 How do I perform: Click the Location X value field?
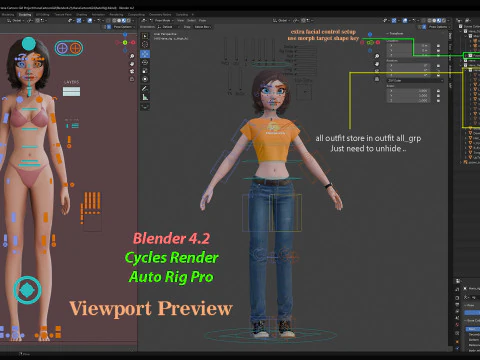click(410, 45)
